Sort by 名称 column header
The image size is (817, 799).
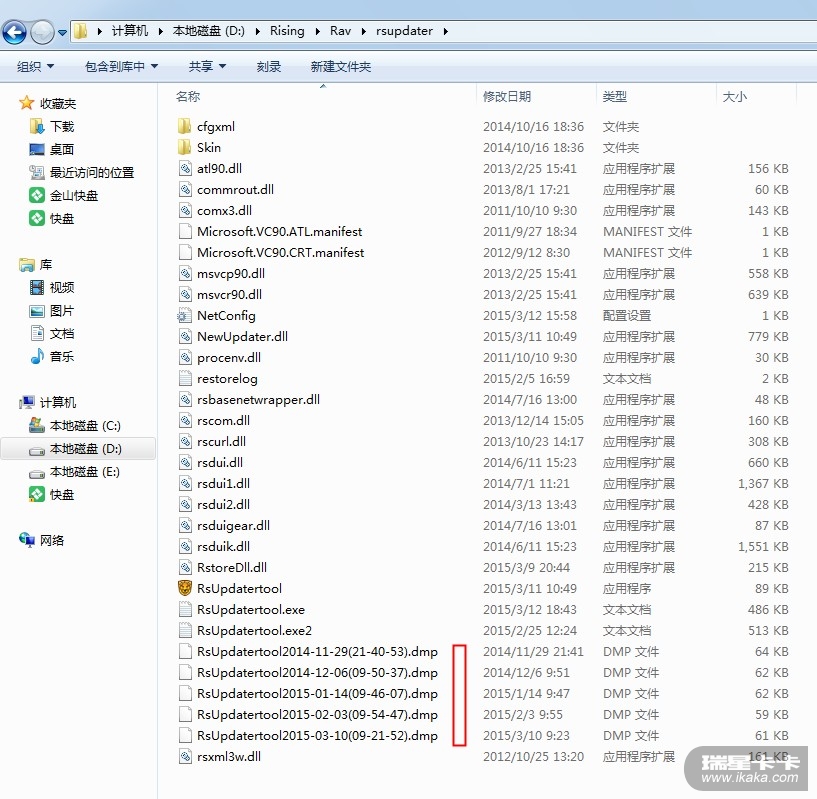coord(188,96)
